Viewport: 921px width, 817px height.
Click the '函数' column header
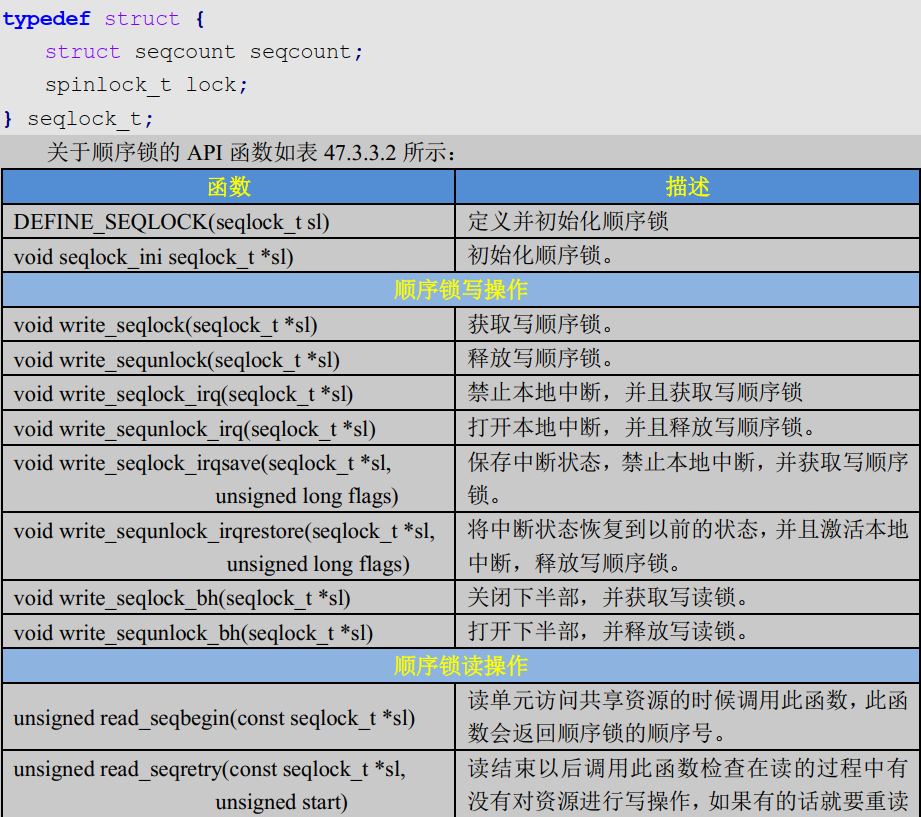(229, 187)
